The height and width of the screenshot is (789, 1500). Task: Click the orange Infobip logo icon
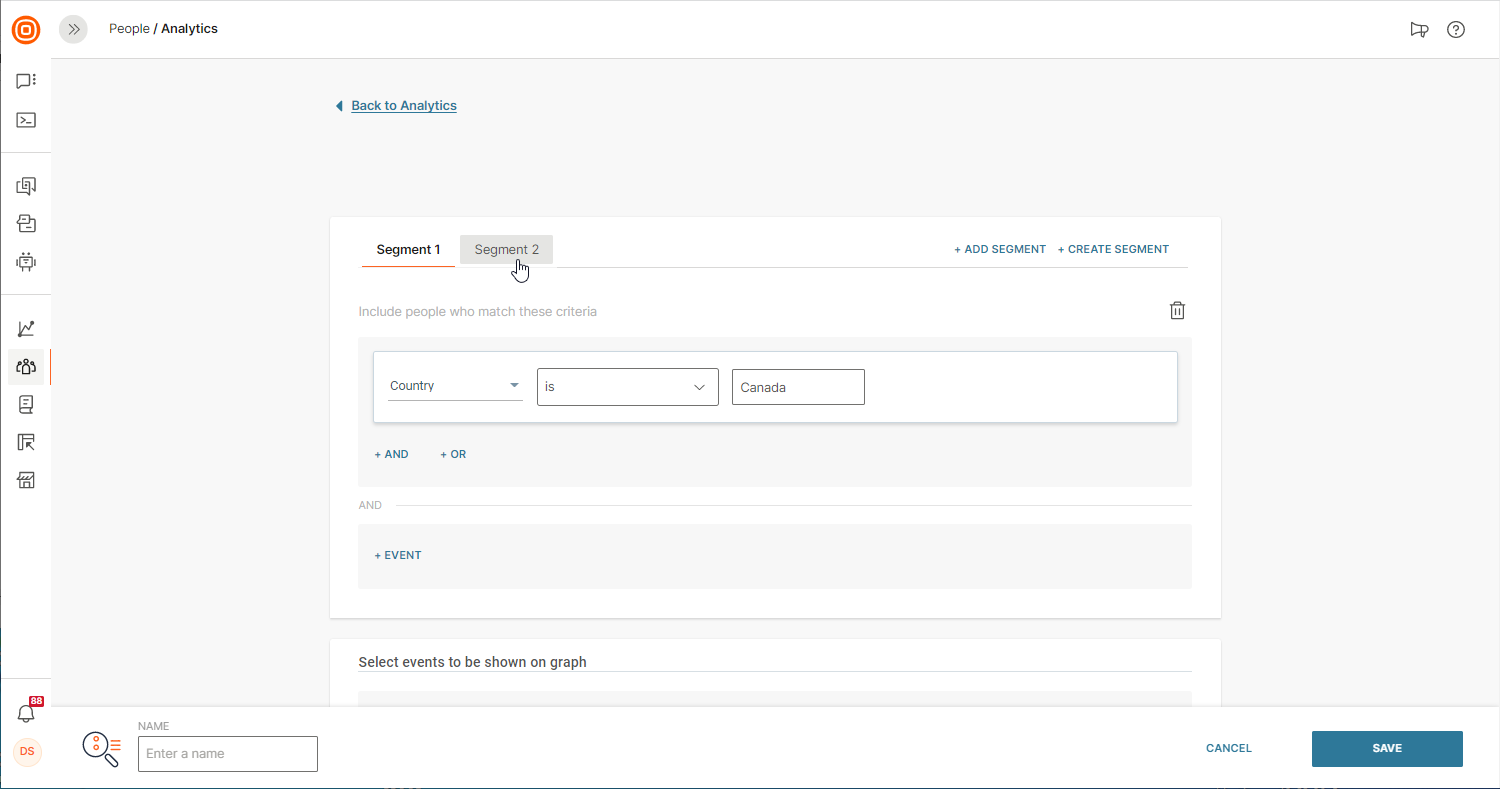(x=26, y=30)
